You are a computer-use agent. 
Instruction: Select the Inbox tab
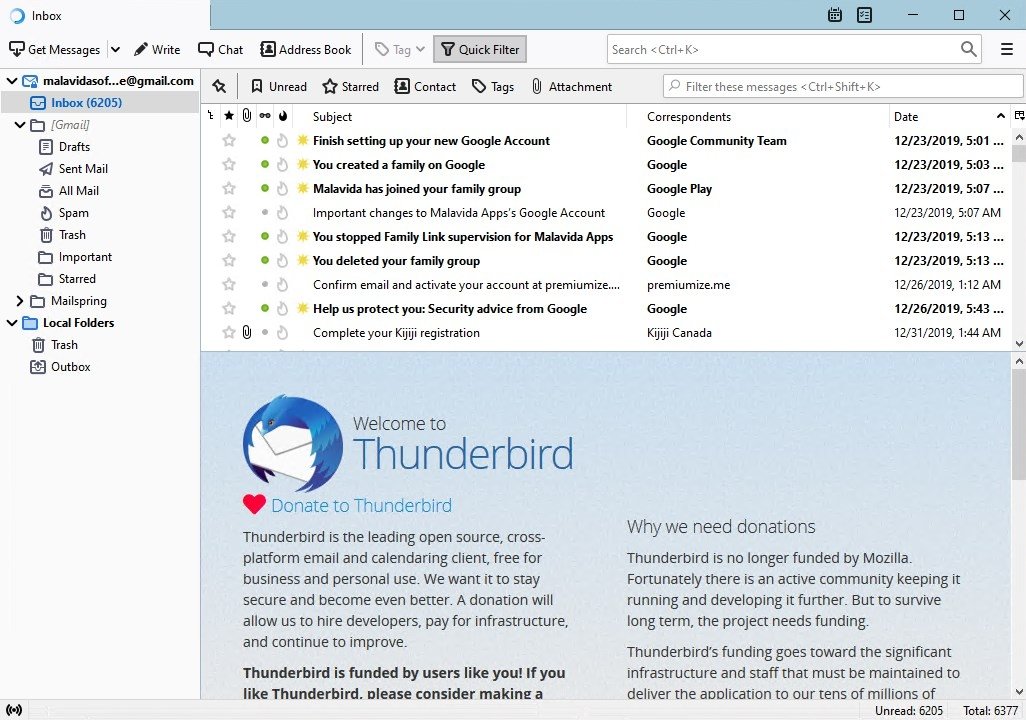click(105, 16)
